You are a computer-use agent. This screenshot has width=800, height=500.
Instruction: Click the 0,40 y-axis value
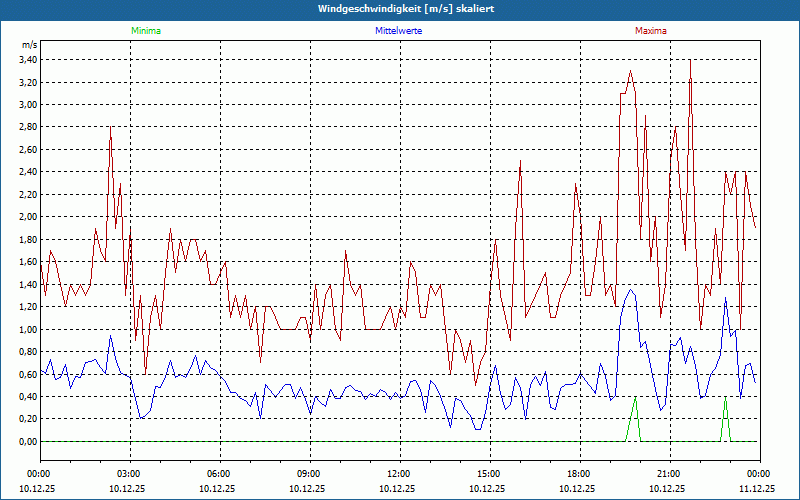click(x=28, y=396)
